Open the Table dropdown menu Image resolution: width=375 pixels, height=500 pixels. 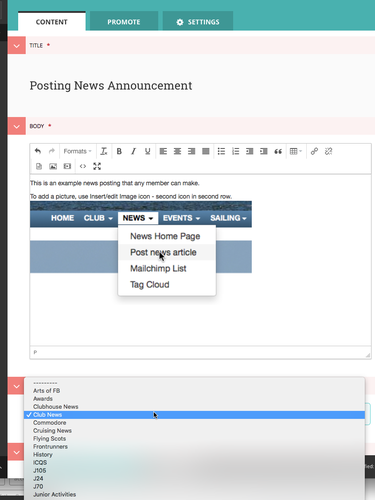coord(296,151)
